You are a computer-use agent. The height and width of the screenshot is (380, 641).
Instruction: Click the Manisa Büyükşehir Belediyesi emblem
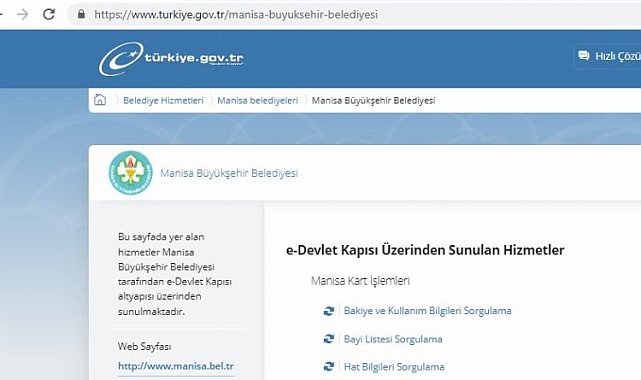[x=130, y=172]
